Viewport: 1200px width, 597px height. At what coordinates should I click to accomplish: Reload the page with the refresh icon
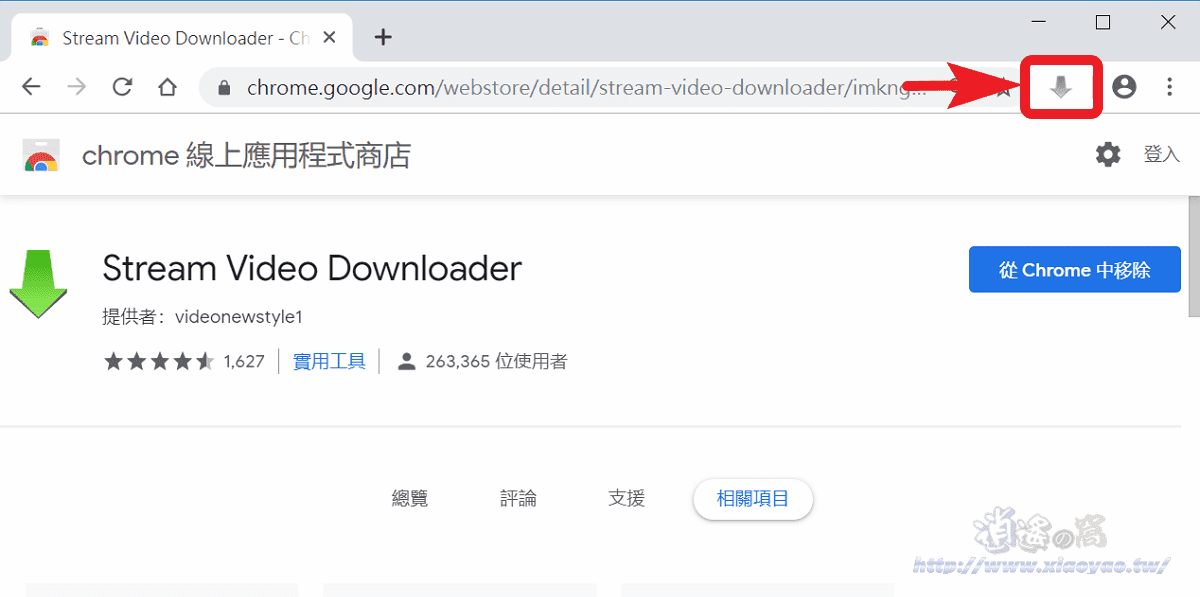click(x=122, y=87)
